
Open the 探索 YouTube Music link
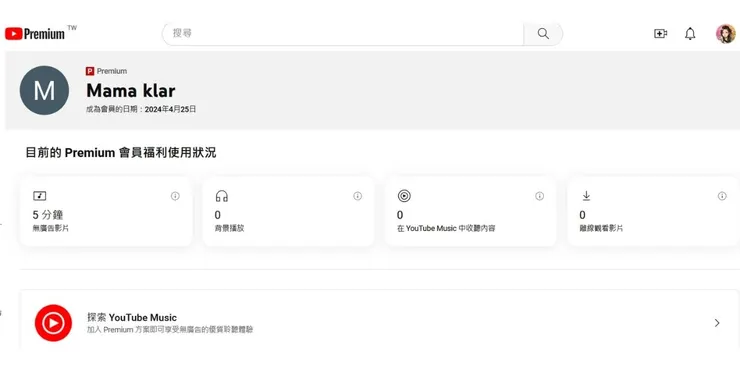tap(132, 318)
